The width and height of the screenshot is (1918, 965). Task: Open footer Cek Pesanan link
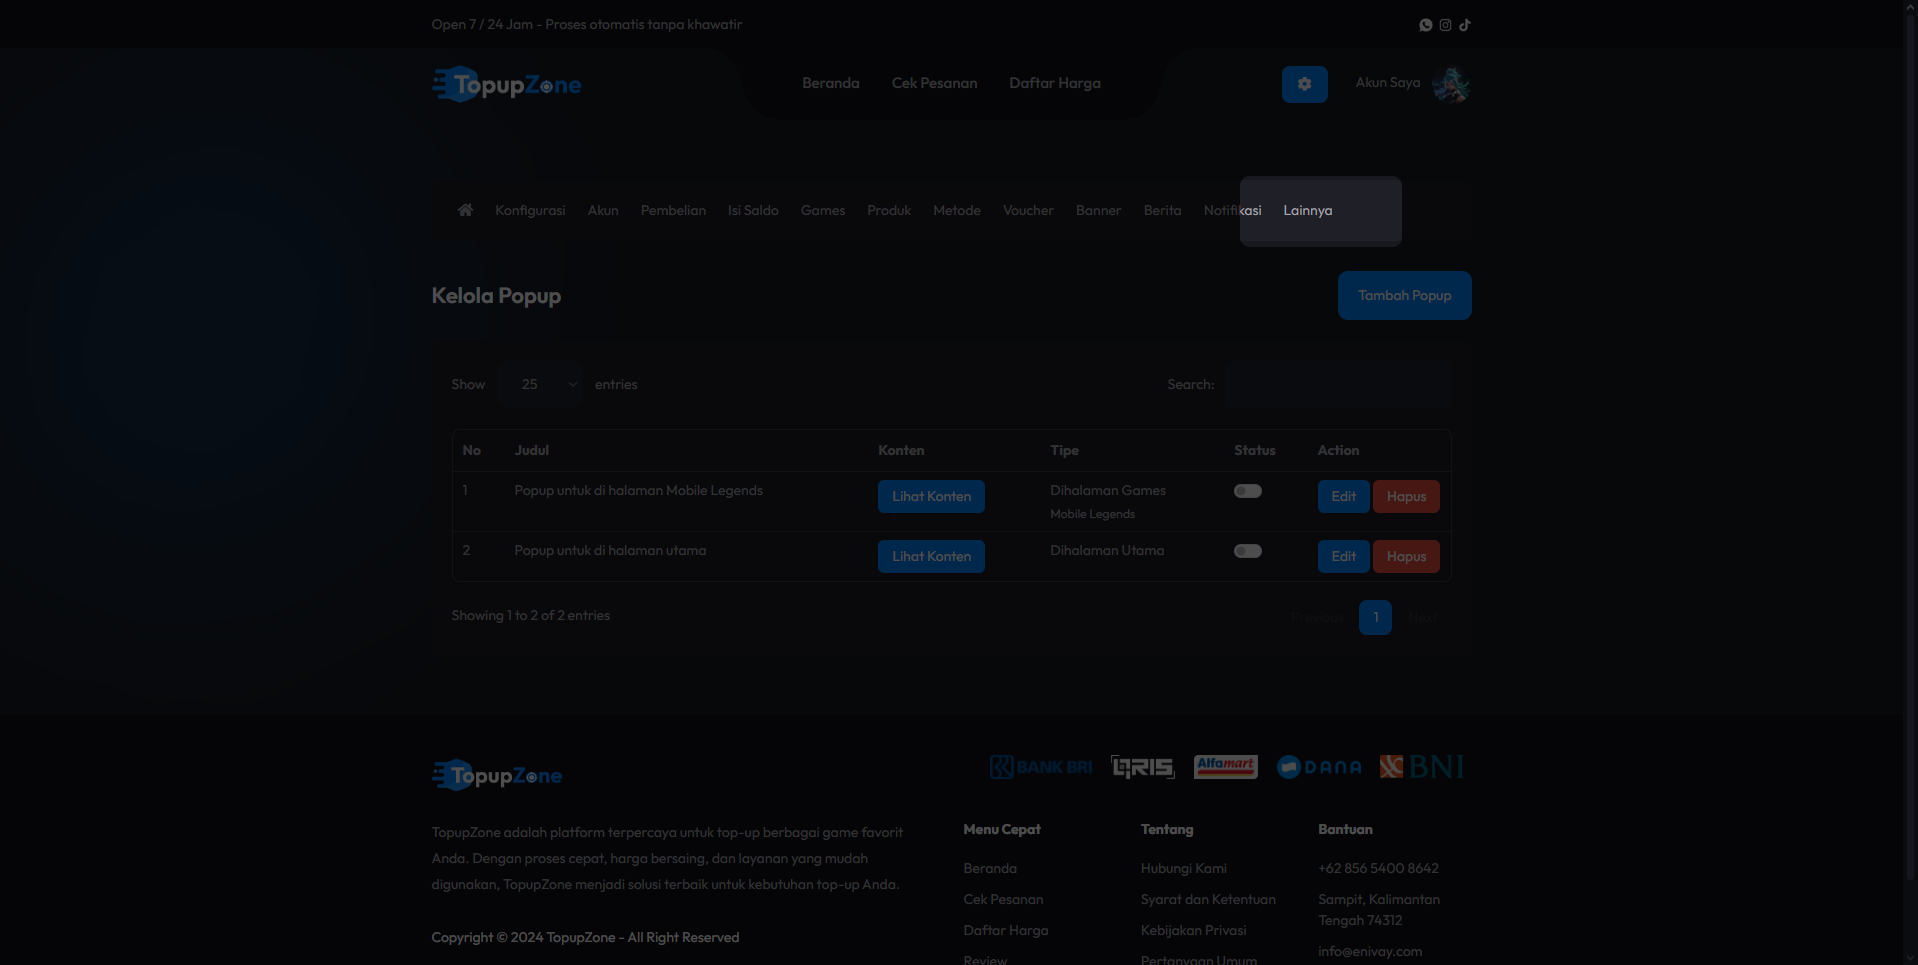(x=1003, y=899)
